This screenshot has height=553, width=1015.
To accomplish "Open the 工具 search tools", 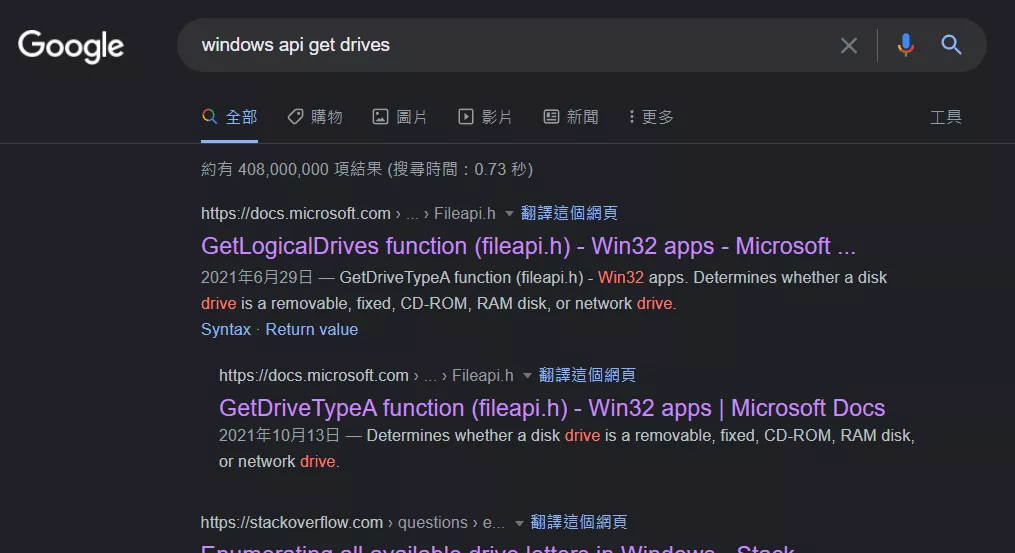I will point(945,117).
